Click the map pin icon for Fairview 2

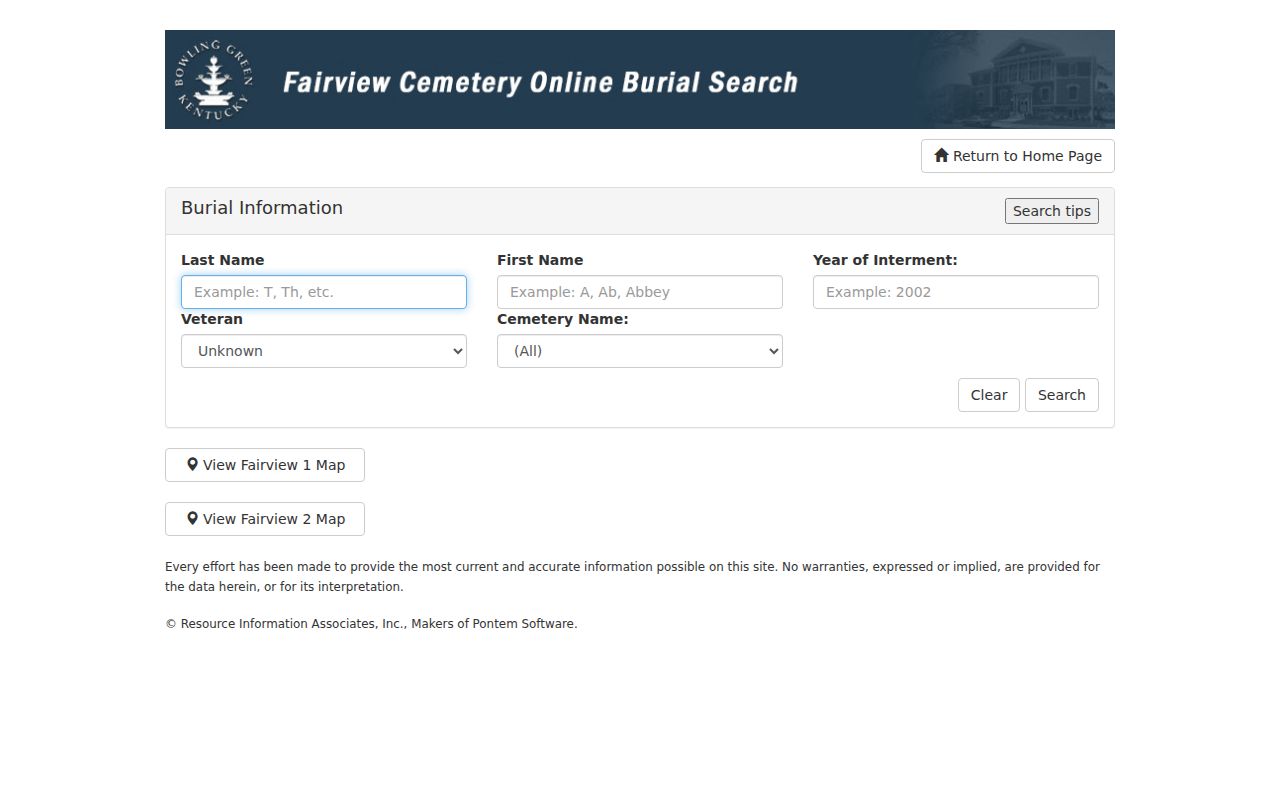coord(192,519)
